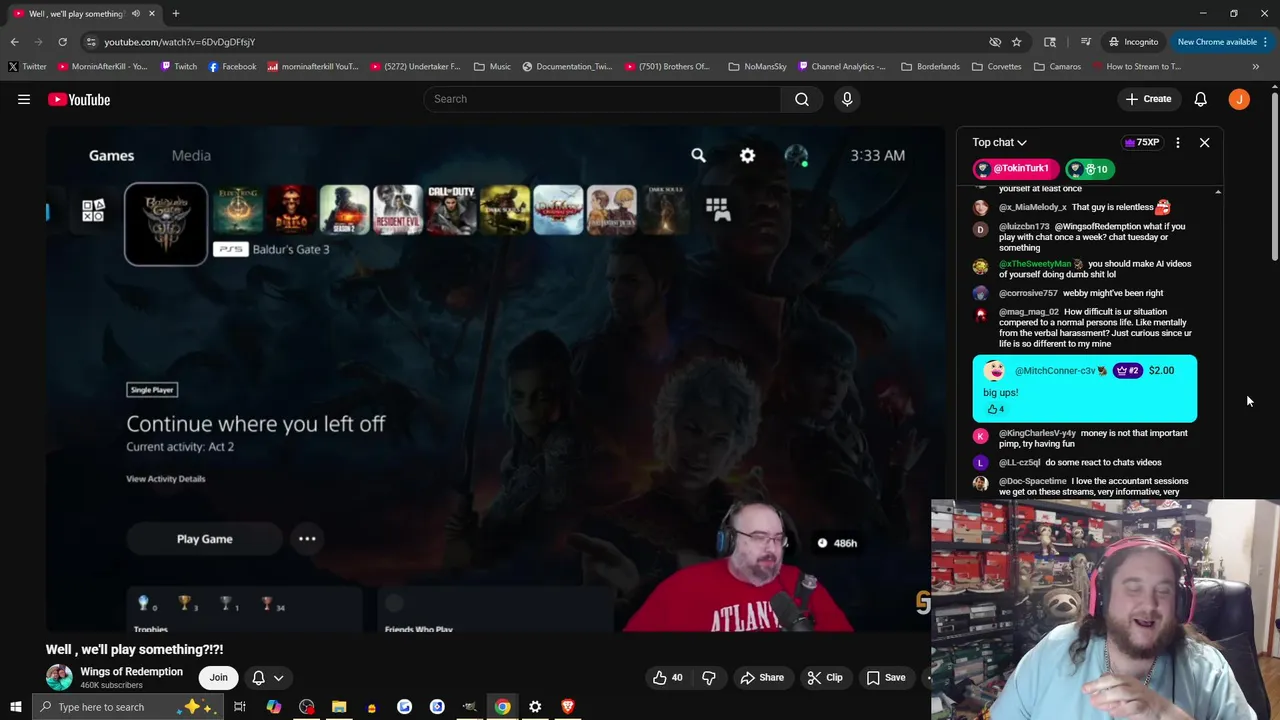Image resolution: width=1280 pixels, height=720 pixels.
Task: Open live chat more options menu
Action: click(1178, 142)
